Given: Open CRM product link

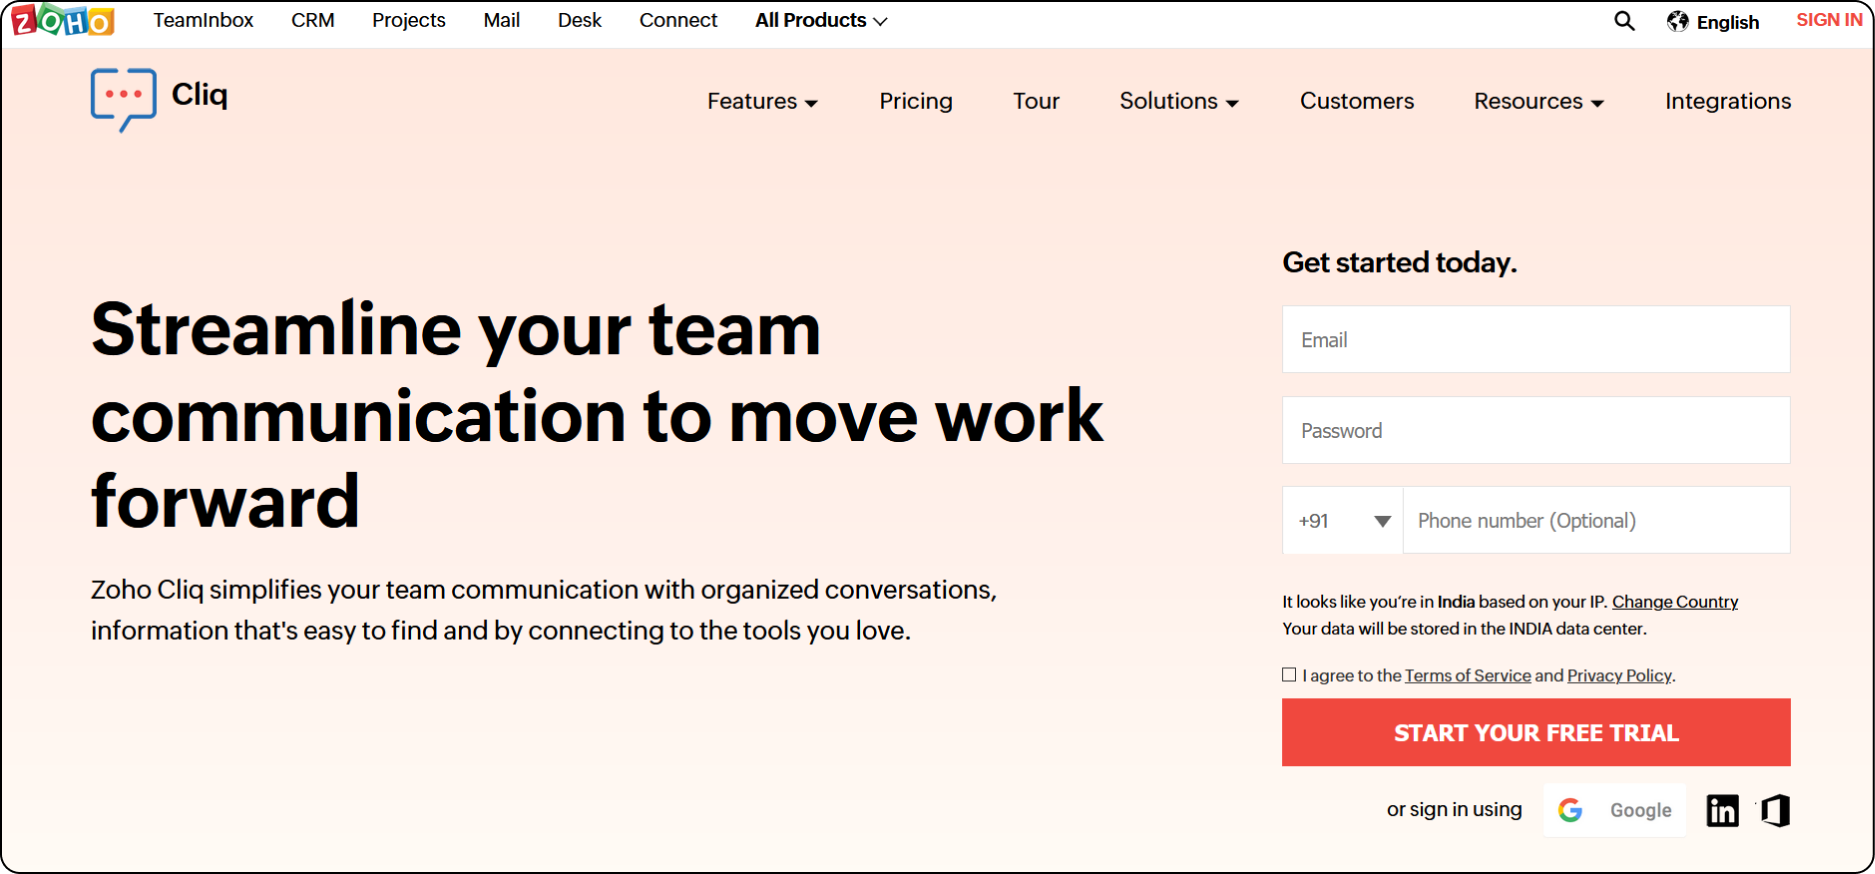Looking at the screenshot, I should tap(313, 20).
